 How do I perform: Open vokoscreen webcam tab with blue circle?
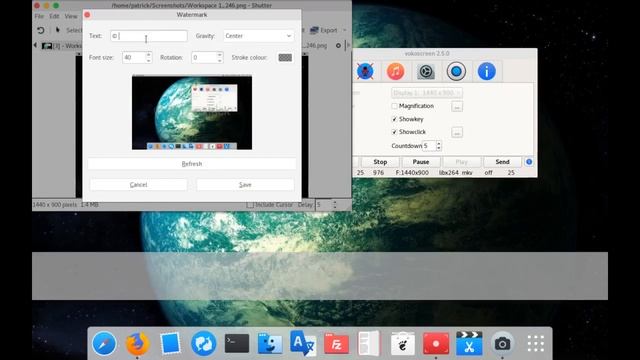456,71
